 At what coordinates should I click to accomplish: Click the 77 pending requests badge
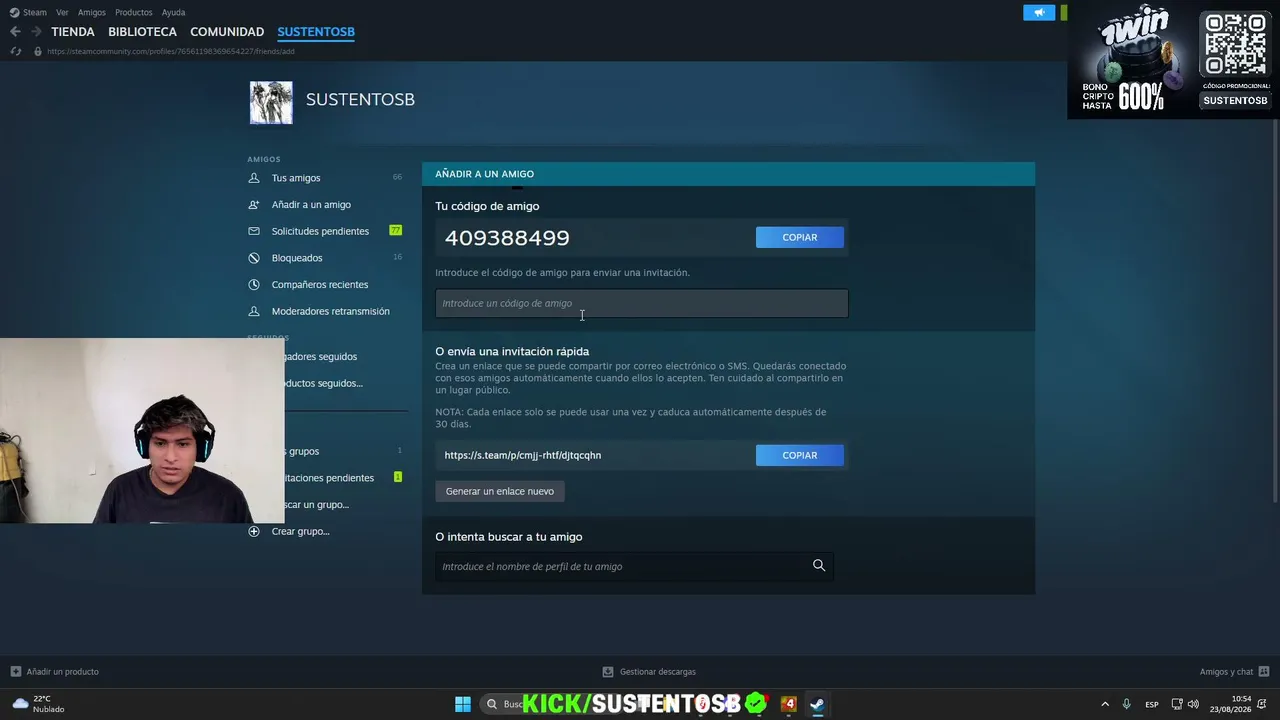396,230
